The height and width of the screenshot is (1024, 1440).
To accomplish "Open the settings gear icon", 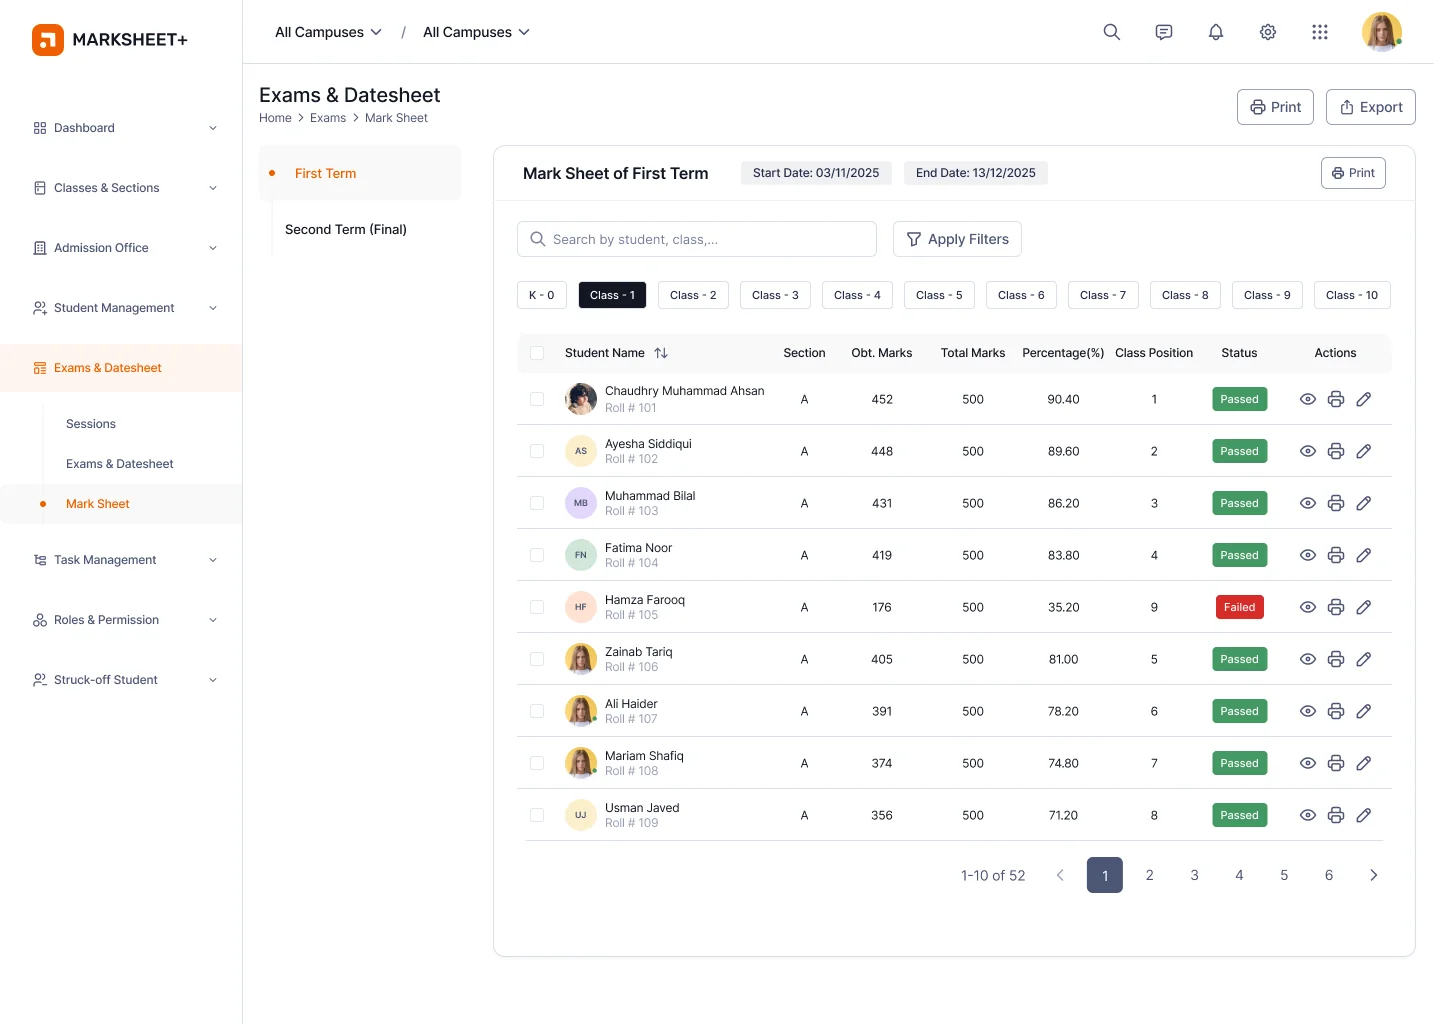I will coord(1267,32).
